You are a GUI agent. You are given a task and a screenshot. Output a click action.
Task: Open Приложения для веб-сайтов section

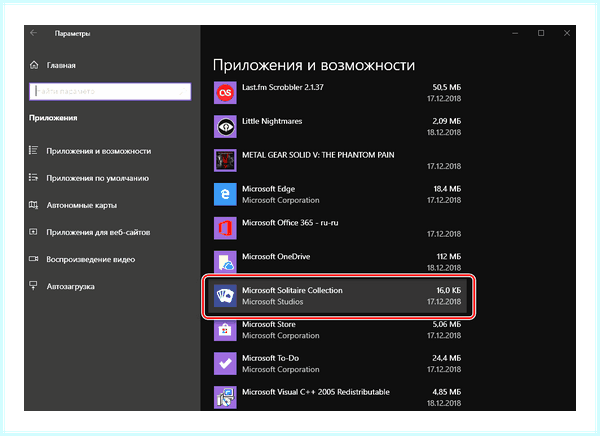click(98, 232)
